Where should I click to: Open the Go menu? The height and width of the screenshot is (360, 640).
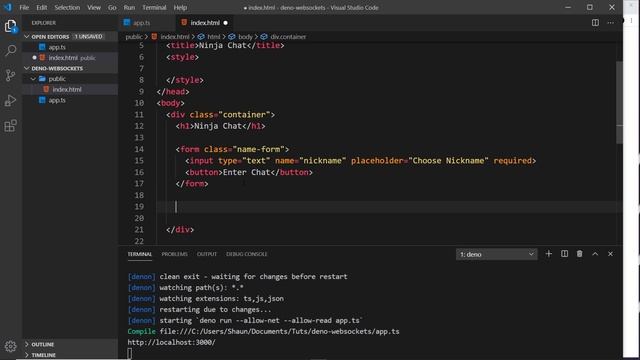[x=112, y=7]
